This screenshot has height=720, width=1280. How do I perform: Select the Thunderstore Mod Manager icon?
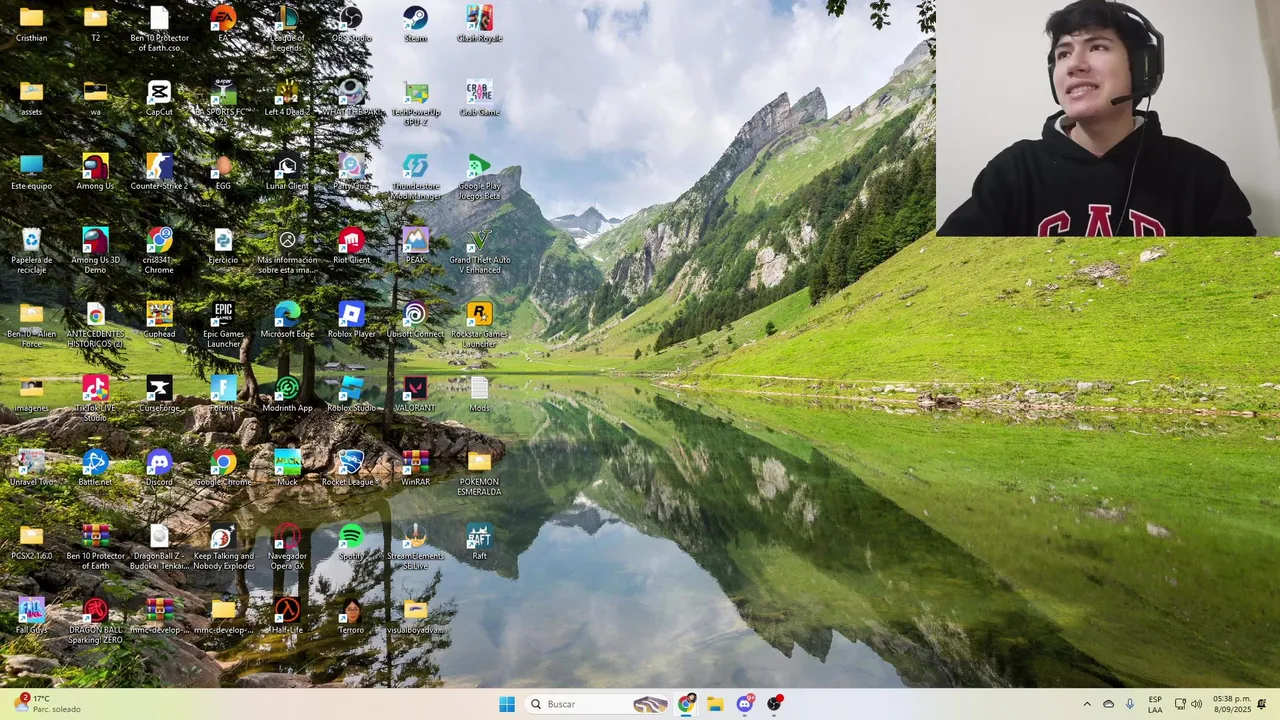pos(415,177)
